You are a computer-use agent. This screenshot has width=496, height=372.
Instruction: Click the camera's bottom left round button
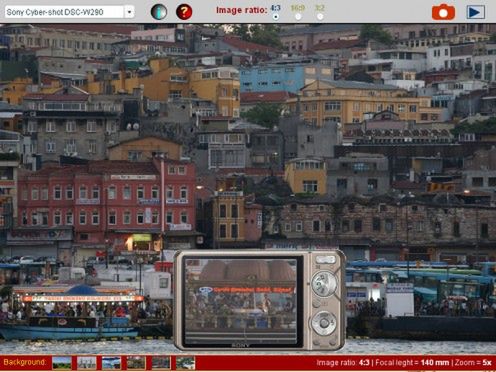point(316,342)
